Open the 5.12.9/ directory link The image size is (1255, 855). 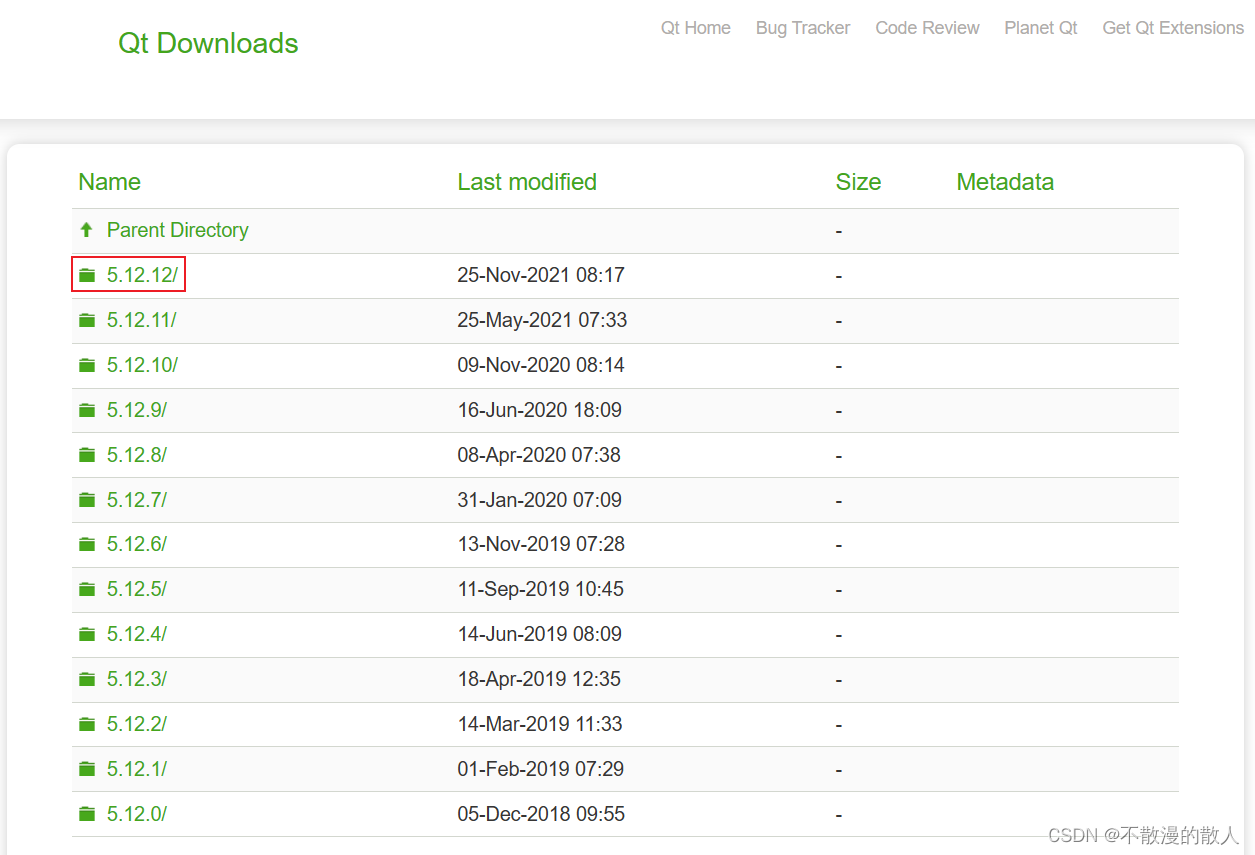[137, 410]
